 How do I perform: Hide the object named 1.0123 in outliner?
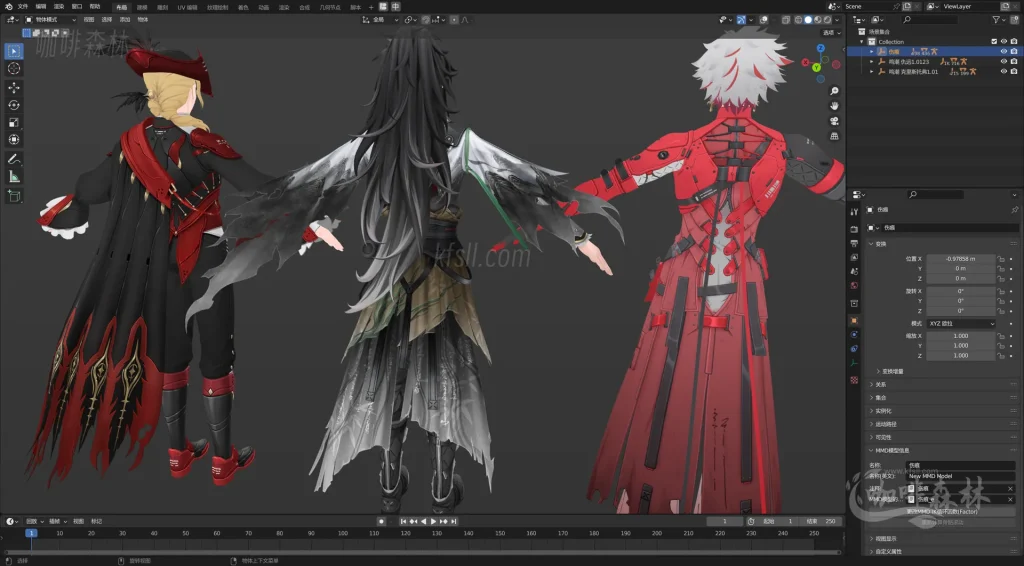pyautogui.click(x=1004, y=61)
